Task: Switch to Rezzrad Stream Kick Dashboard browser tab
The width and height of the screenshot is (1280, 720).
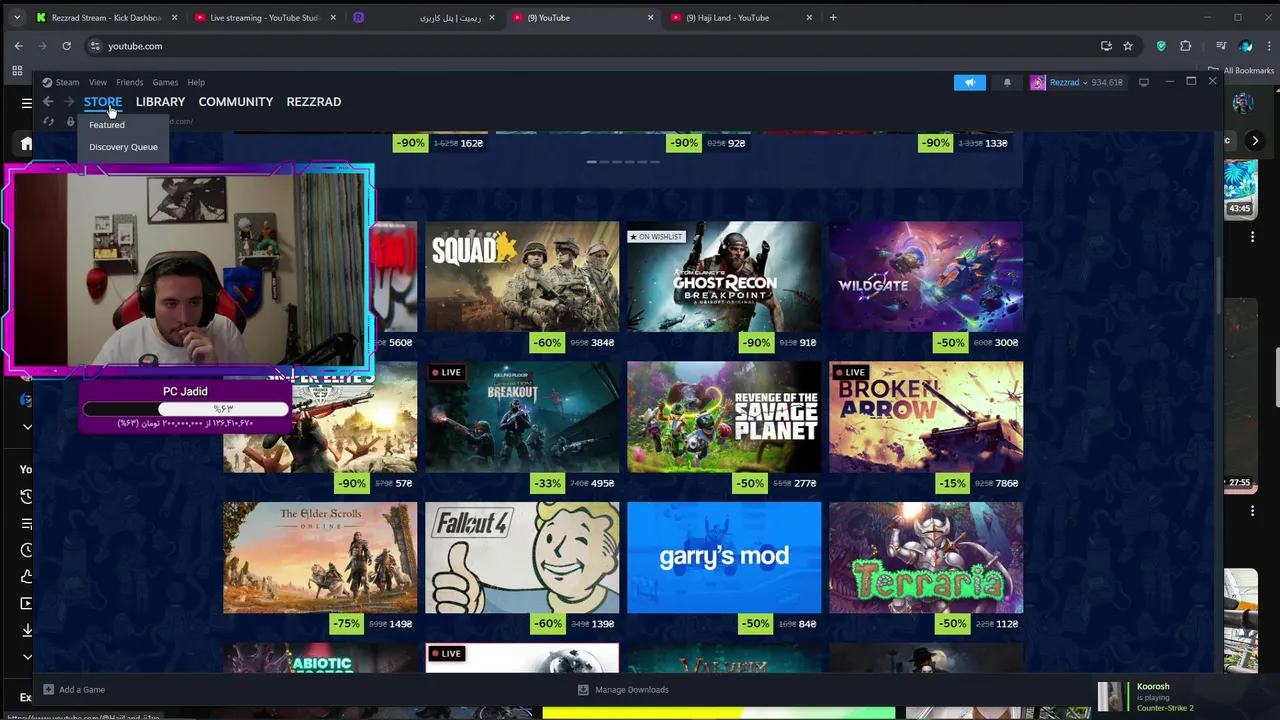Action: [x=107, y=17]
